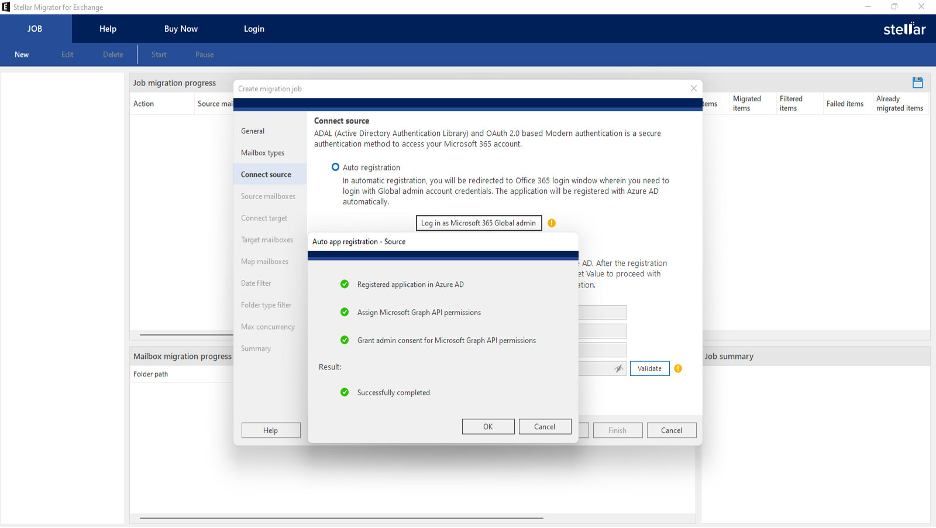Click Cancel in Create migration job wizard
The width and height of the screenshot is (936, 528).
click(x=672, y=430)
